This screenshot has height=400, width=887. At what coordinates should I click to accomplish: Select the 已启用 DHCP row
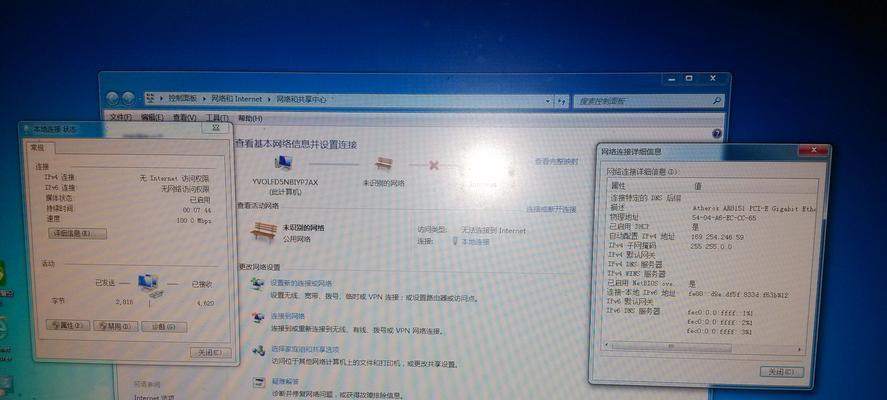pos(713,227)
